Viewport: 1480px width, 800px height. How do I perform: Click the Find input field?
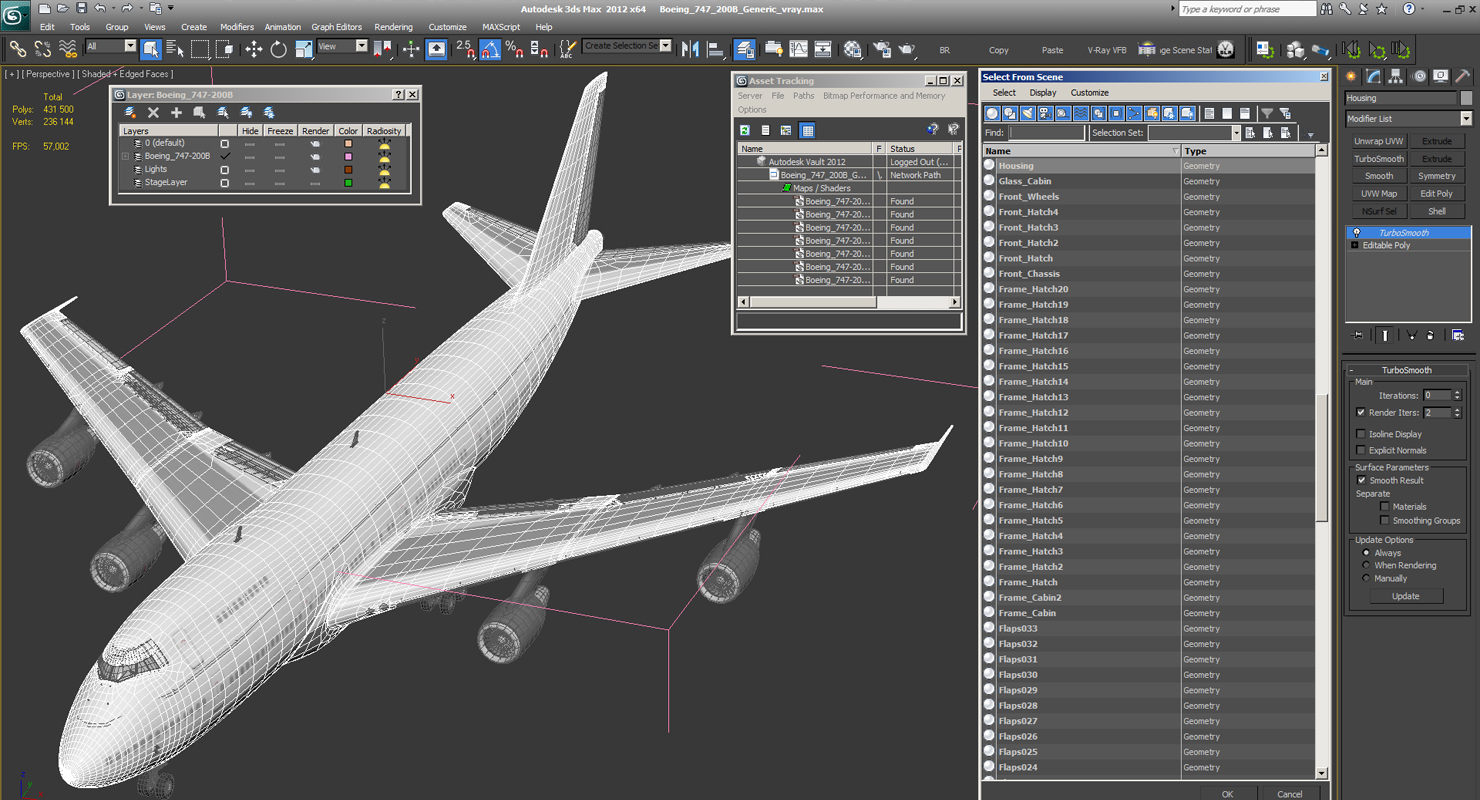[x=1046, y=133]
